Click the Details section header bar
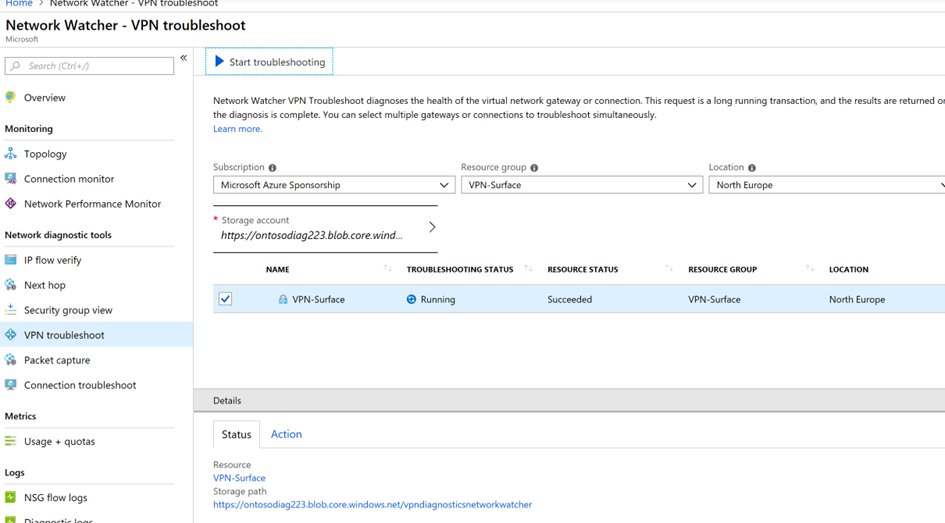Viewport: 945px width, 523px height. coord(569,400)
